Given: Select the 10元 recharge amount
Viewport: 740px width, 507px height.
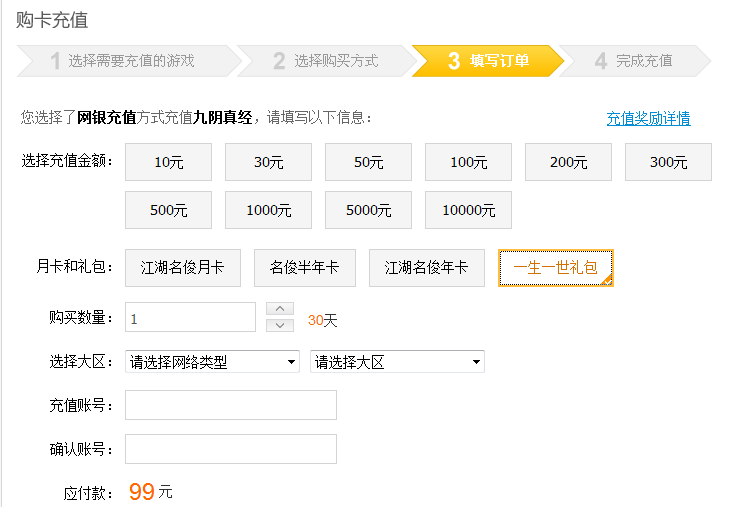Looking at the screenshot, I should [x=168, y=162].
